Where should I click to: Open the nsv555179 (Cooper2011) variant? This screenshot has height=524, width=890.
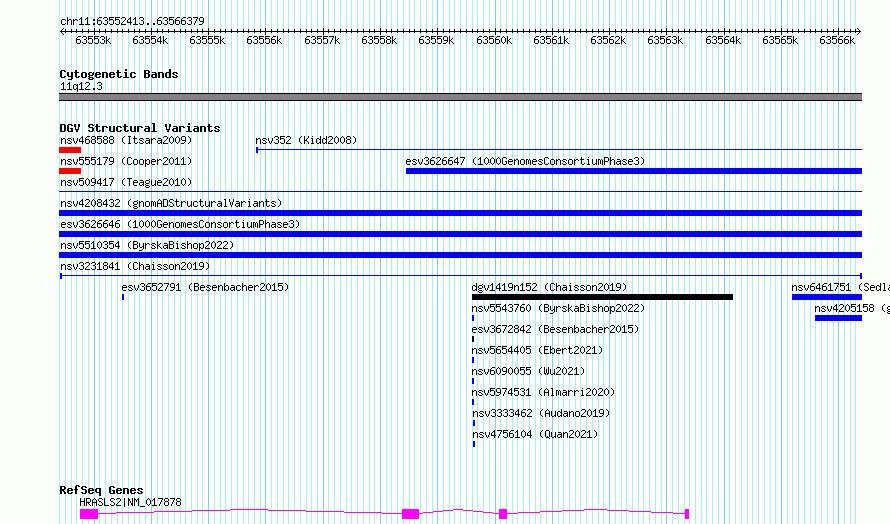[126, 161]
